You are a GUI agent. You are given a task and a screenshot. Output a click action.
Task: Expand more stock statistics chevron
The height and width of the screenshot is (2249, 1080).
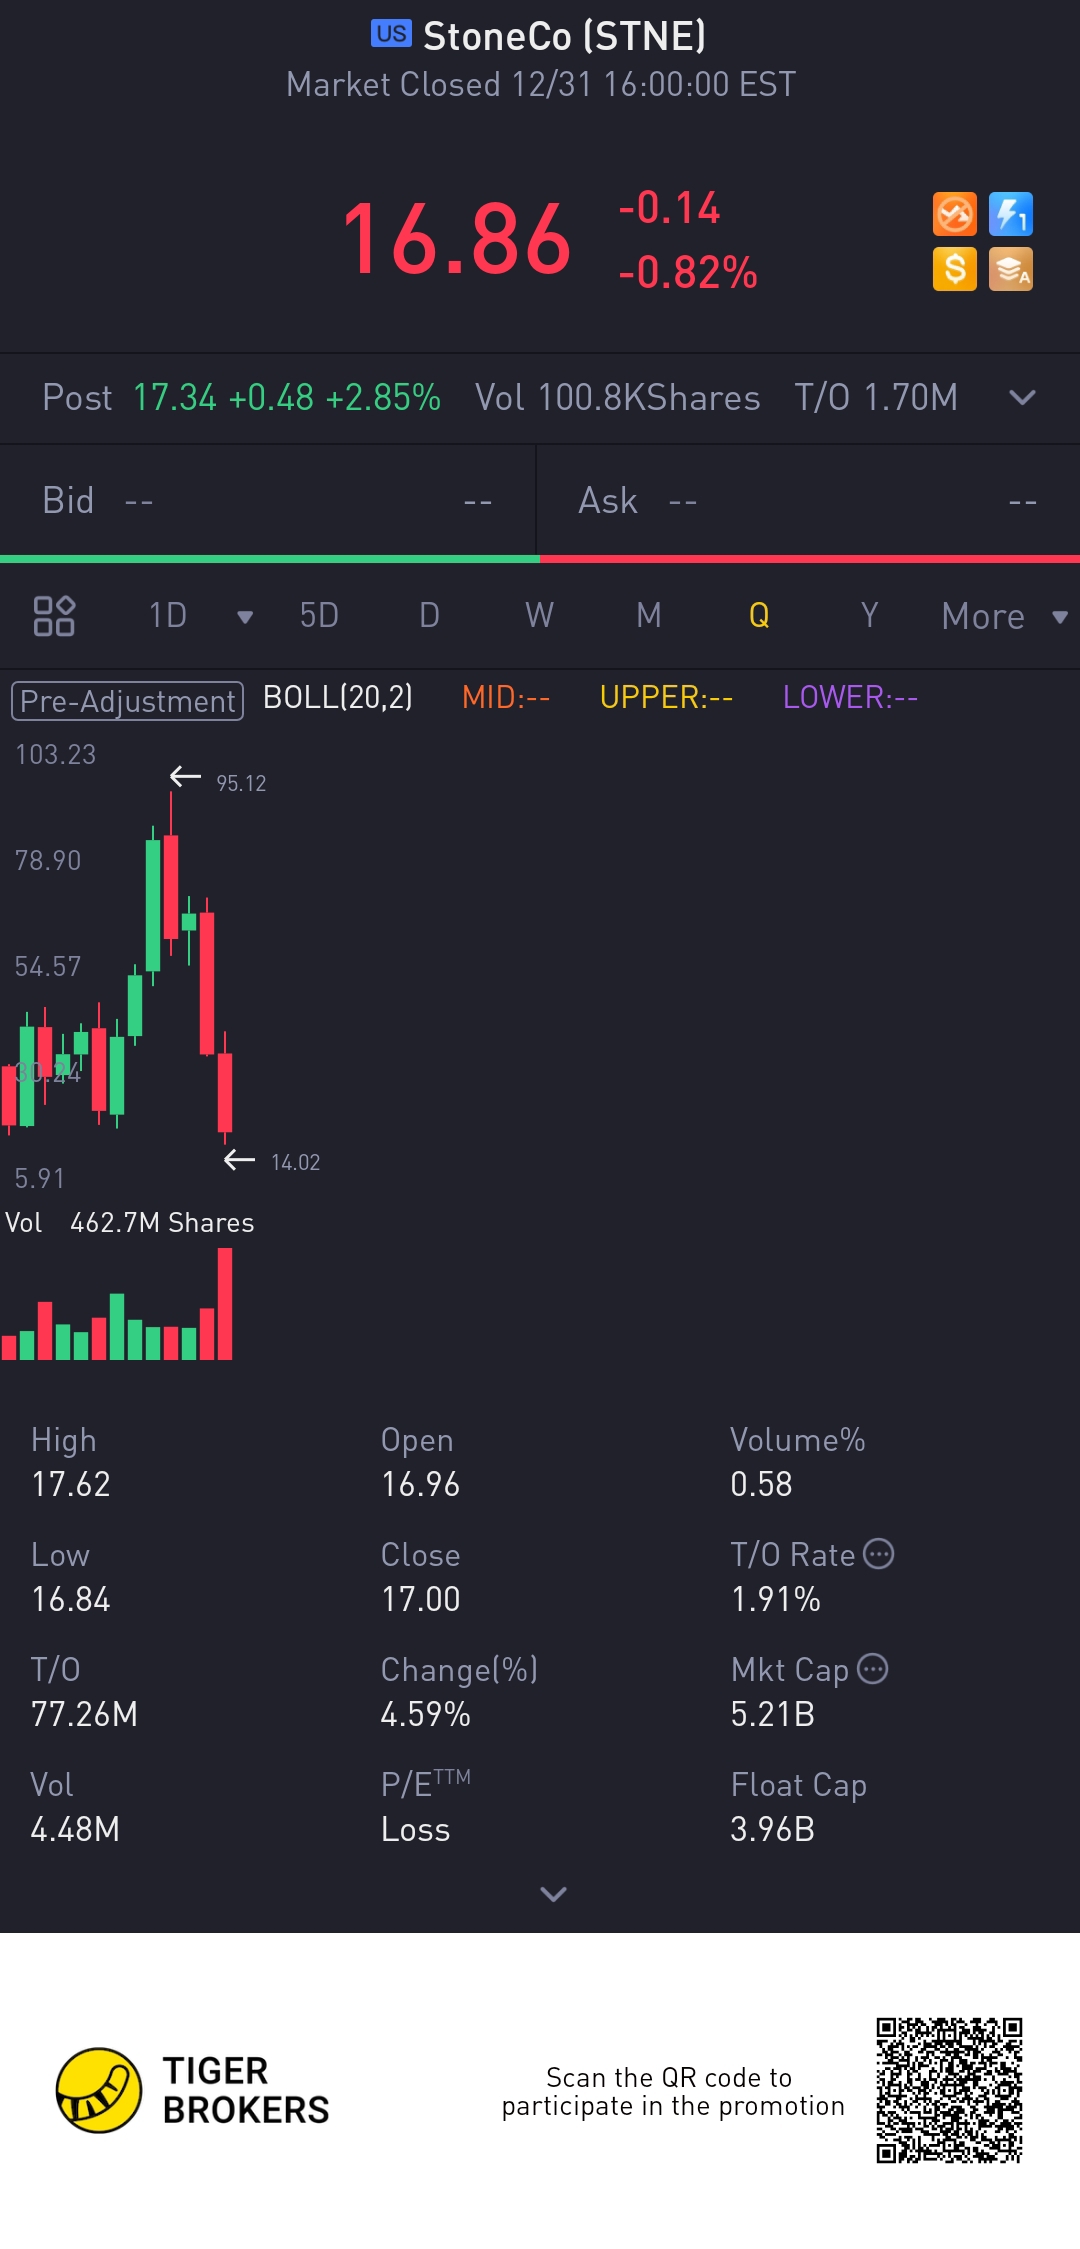point(553,1893)
